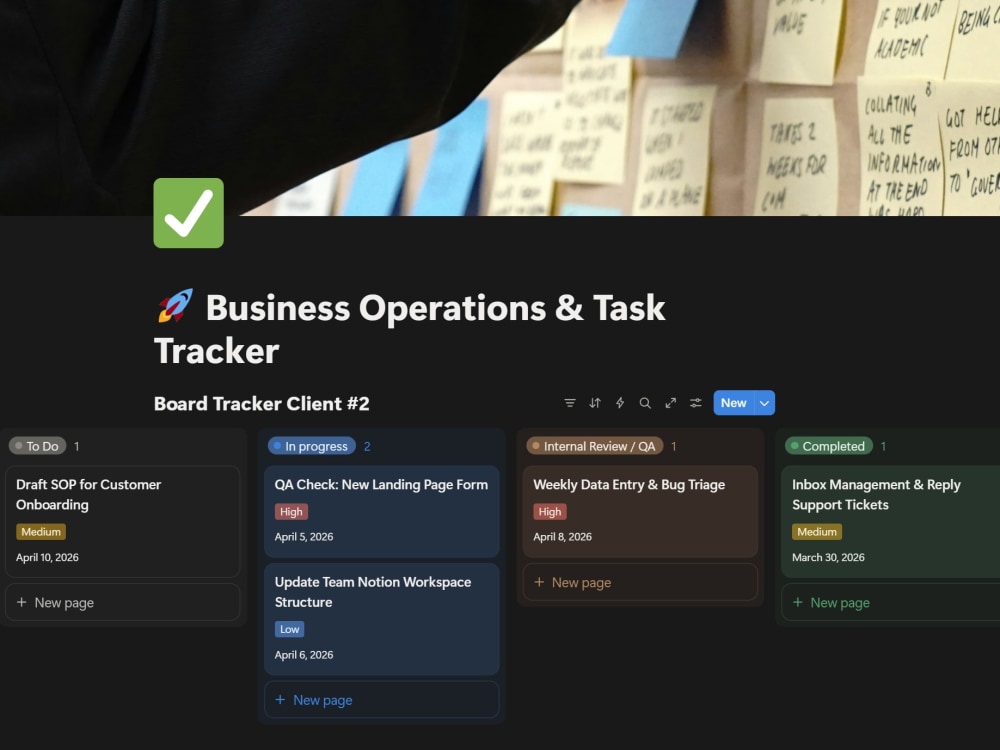Viewport: 1000px width, 750px height.
Task: Open Inbox Management & Reply Support Tickets card
Action: point(891,522)
